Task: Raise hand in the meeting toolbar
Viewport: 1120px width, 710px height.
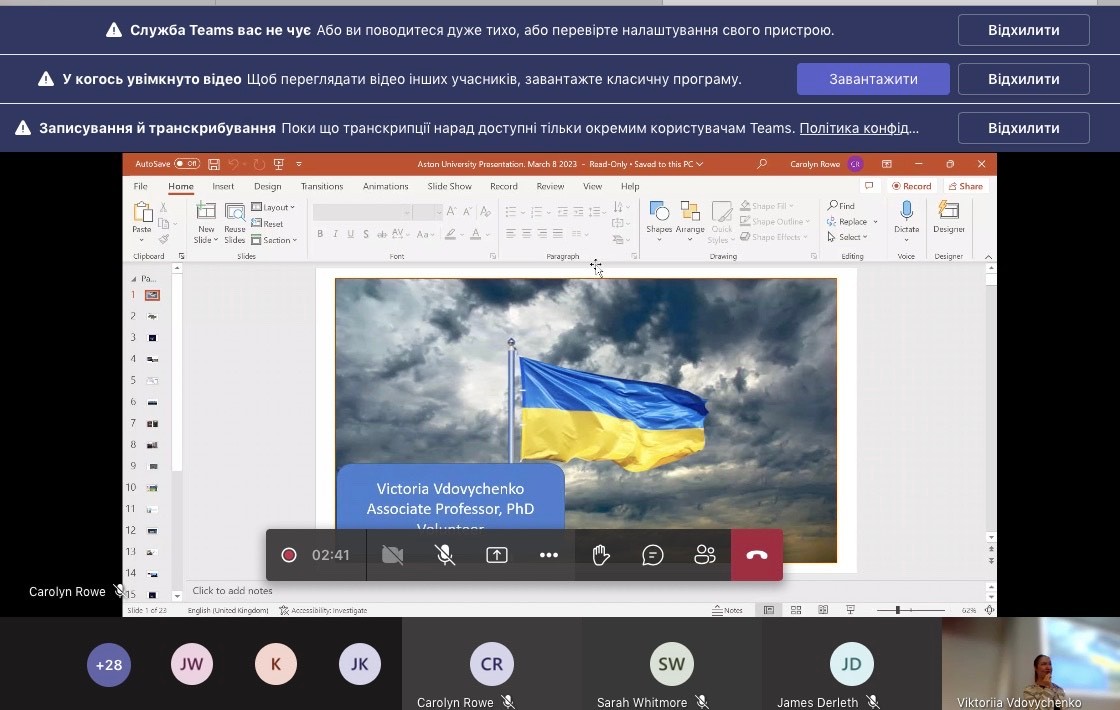Action: [x=601, y=555]
